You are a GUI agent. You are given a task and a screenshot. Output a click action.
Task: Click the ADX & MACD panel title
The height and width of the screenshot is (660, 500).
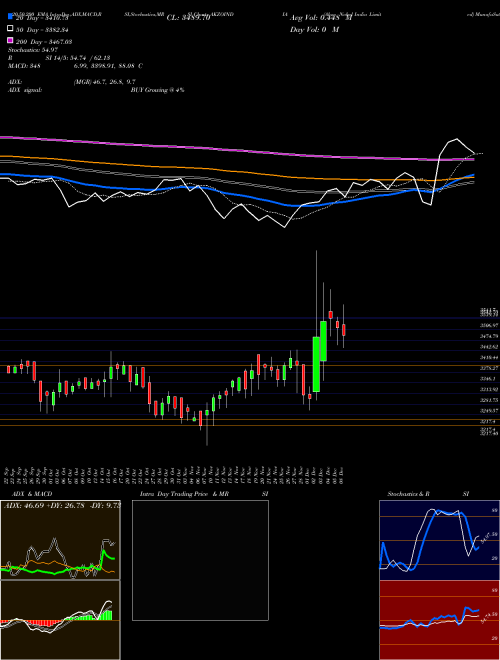(x=32, y=494)
